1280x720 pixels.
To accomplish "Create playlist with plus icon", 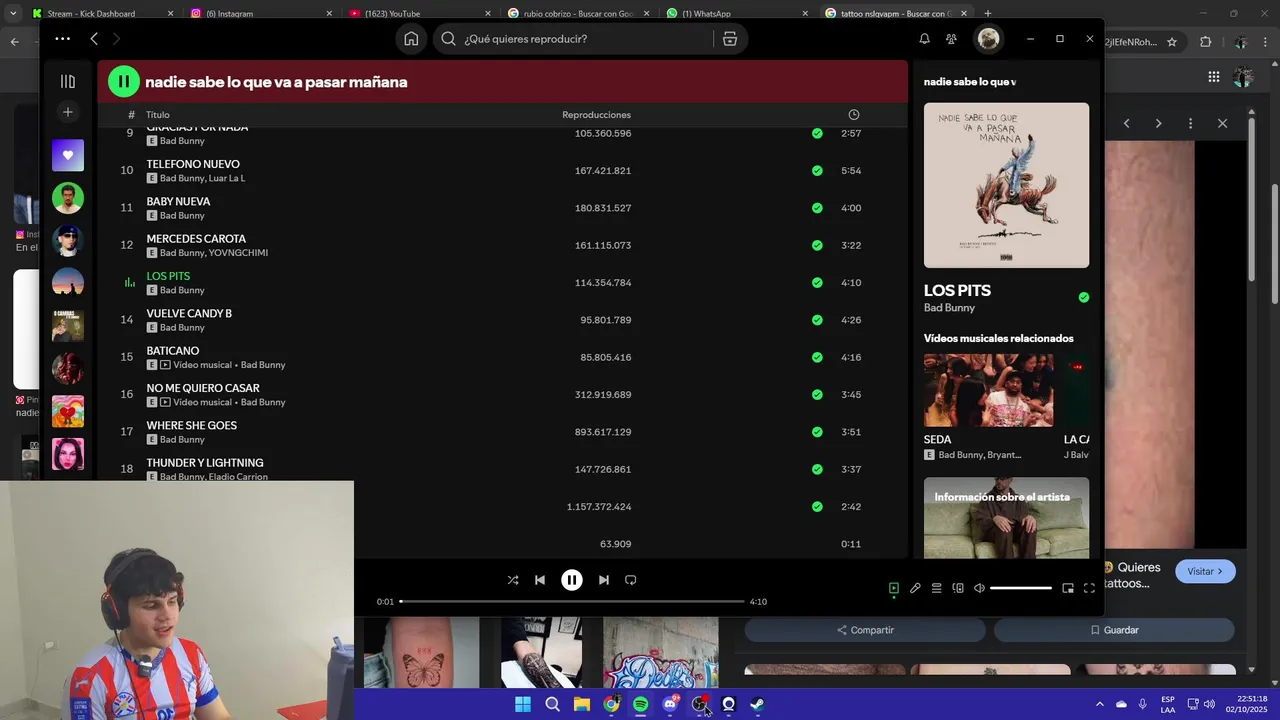I will pyautogui.click(x=68, y=112).
